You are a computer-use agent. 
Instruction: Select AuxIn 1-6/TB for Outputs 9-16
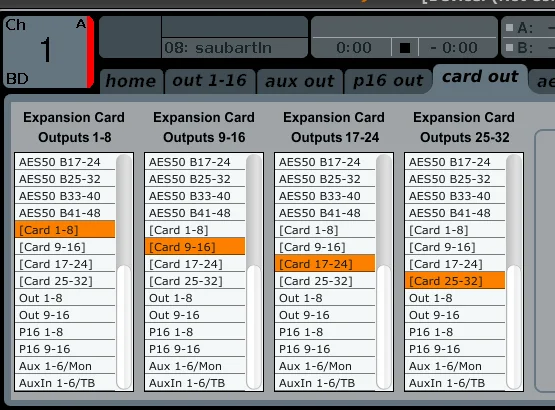(195, 383)
